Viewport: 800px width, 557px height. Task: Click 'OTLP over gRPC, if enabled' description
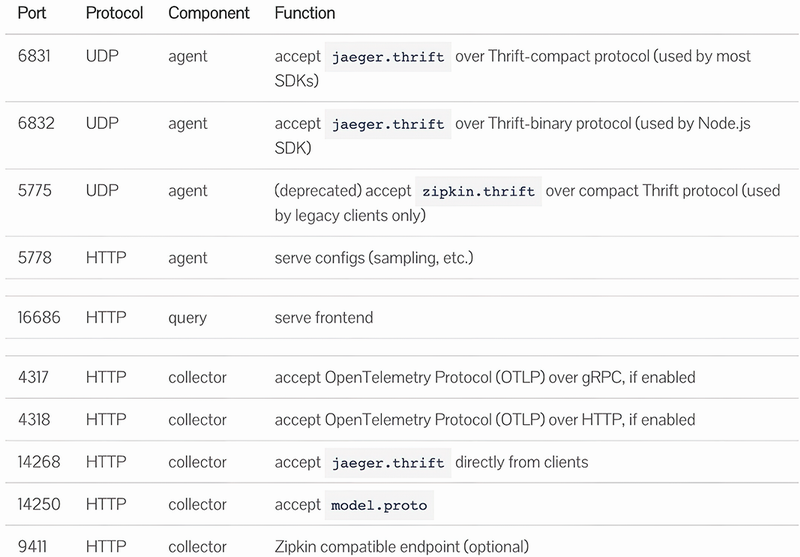tap(485, 377)
